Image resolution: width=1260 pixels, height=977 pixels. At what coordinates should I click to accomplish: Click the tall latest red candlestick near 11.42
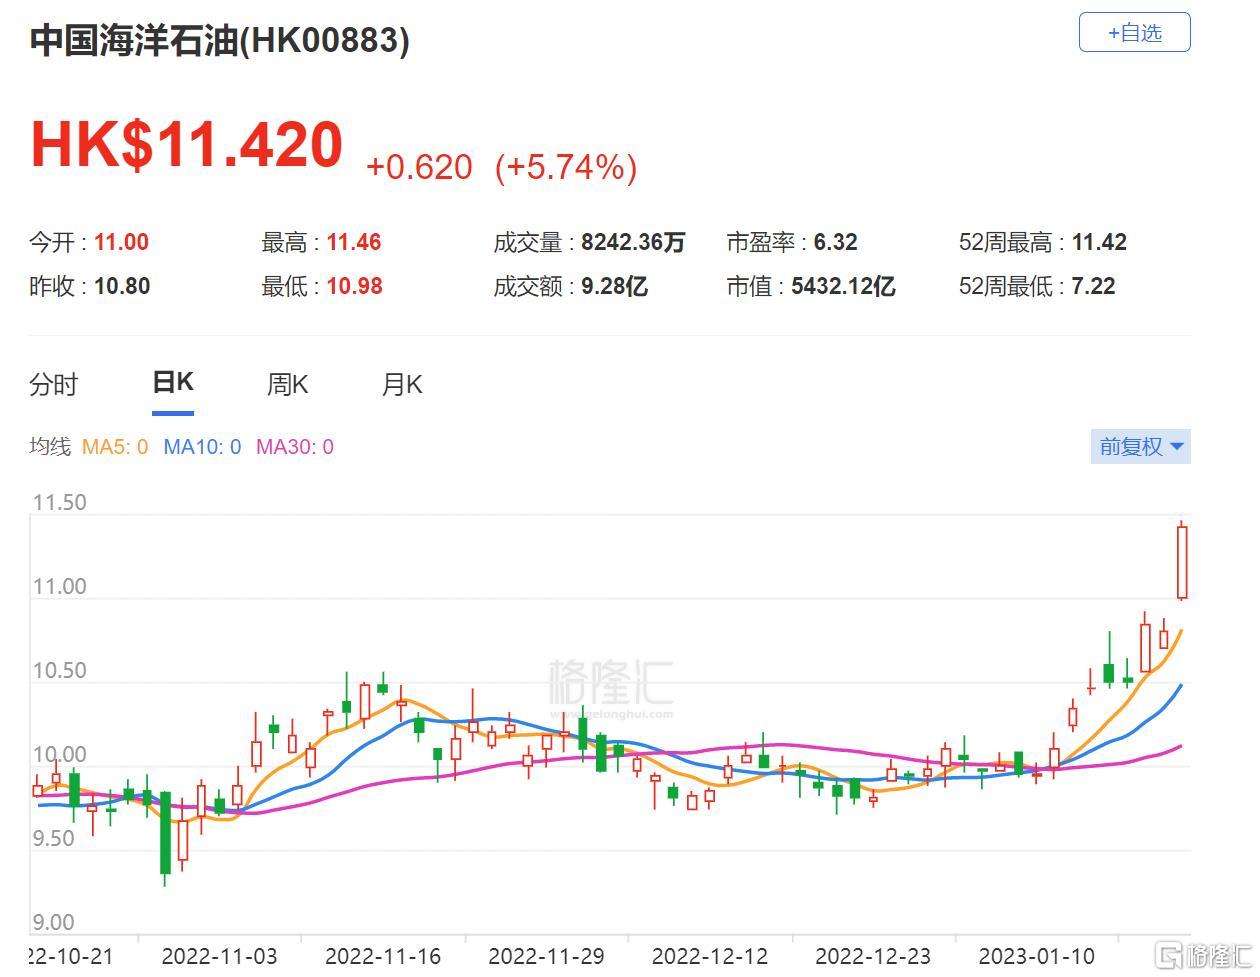[x=1182, y=562]
